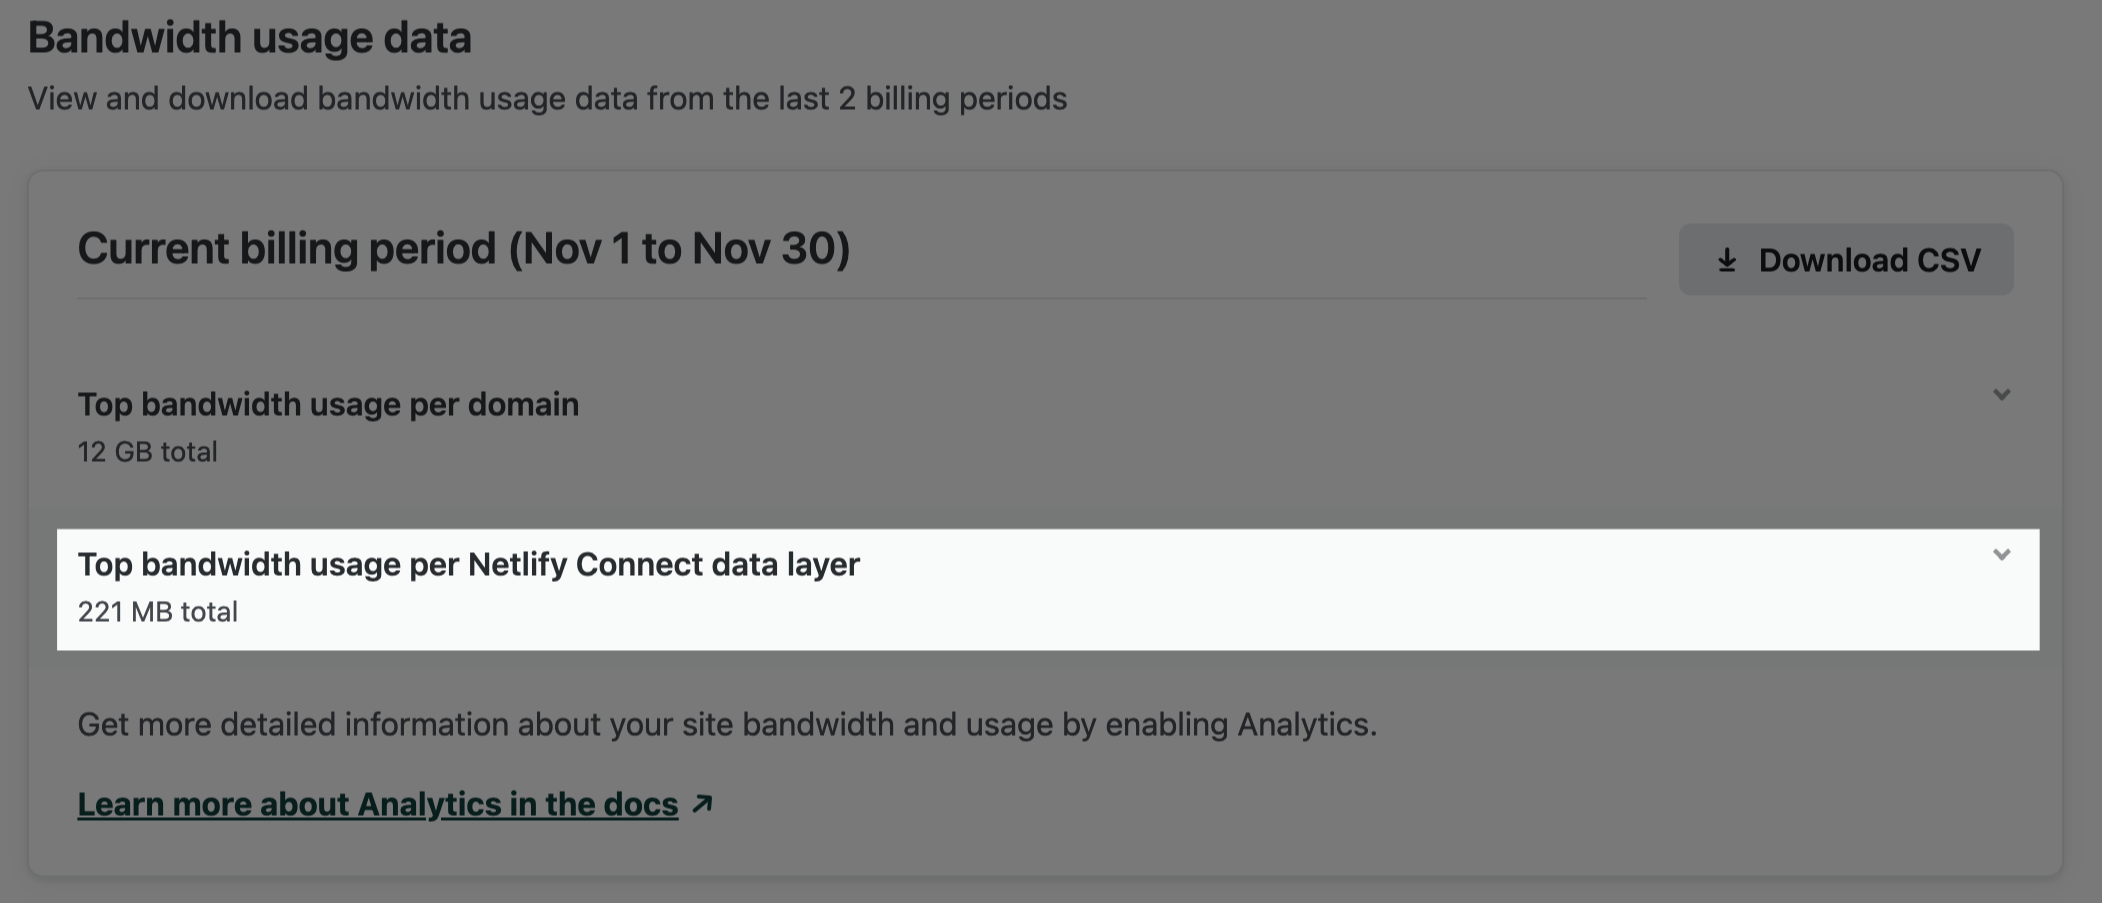Click the 'CSV' text on the download button

pos(1948,260)
